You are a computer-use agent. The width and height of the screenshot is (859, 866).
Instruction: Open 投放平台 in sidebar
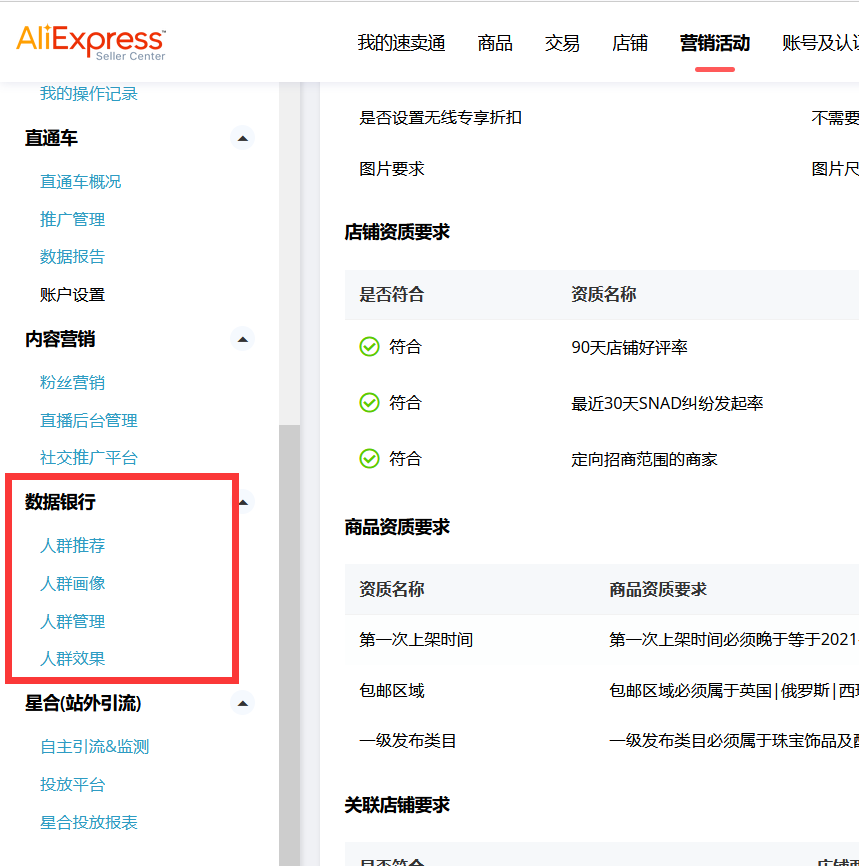[72, 784]
